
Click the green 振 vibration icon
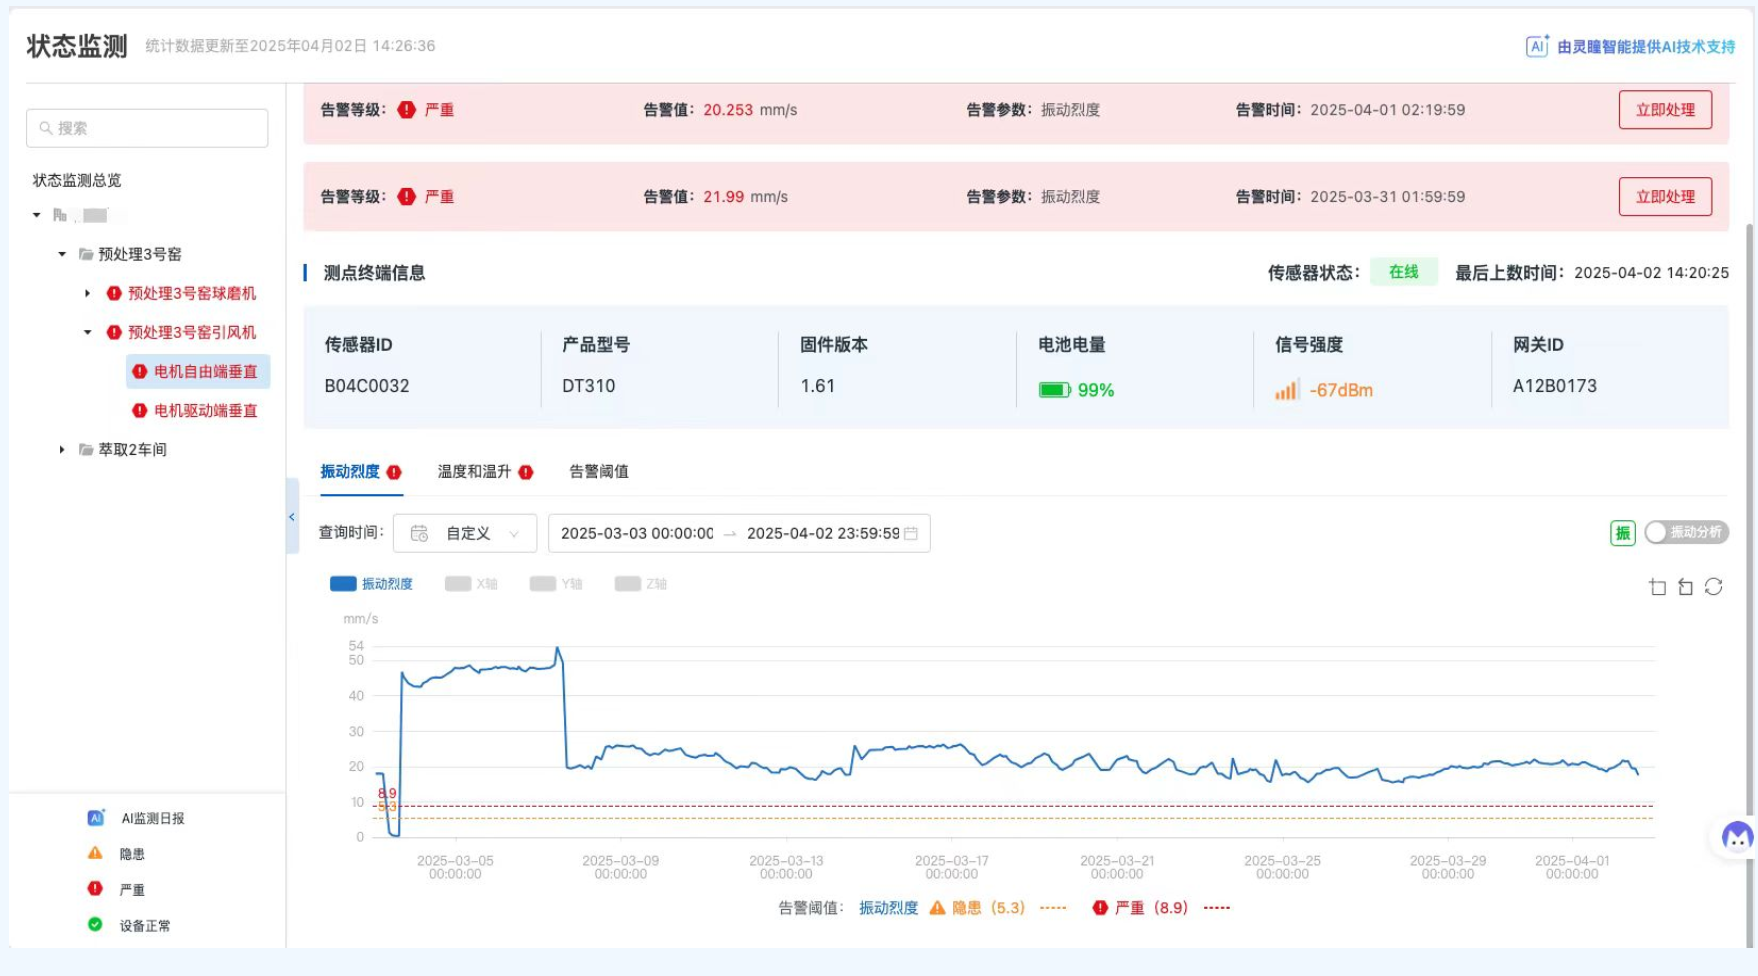click(1622, 533)
